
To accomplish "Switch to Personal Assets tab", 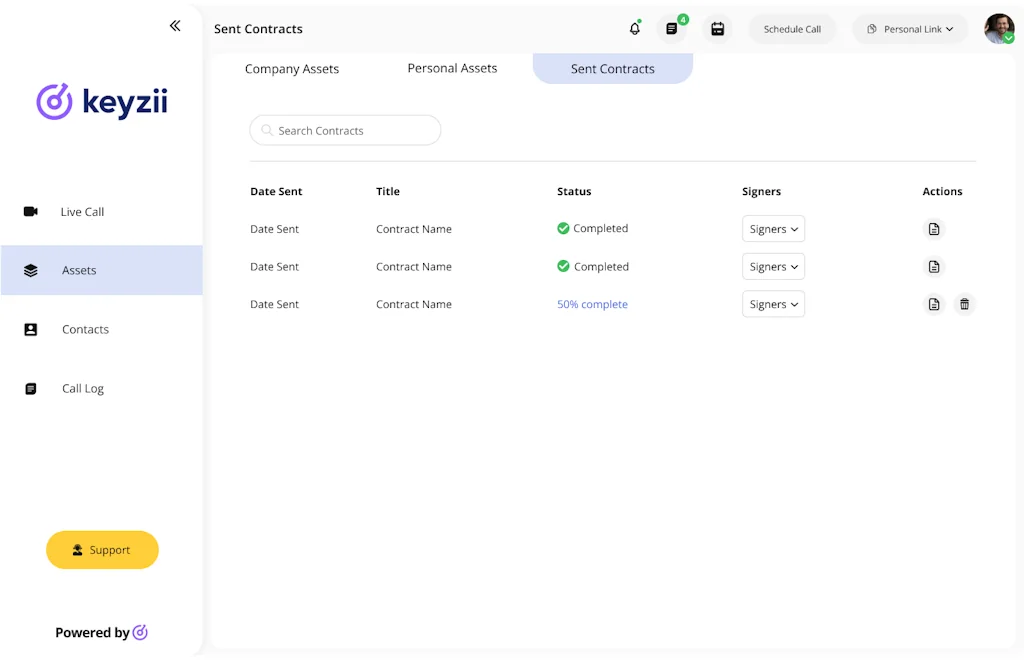I will 452,68.
